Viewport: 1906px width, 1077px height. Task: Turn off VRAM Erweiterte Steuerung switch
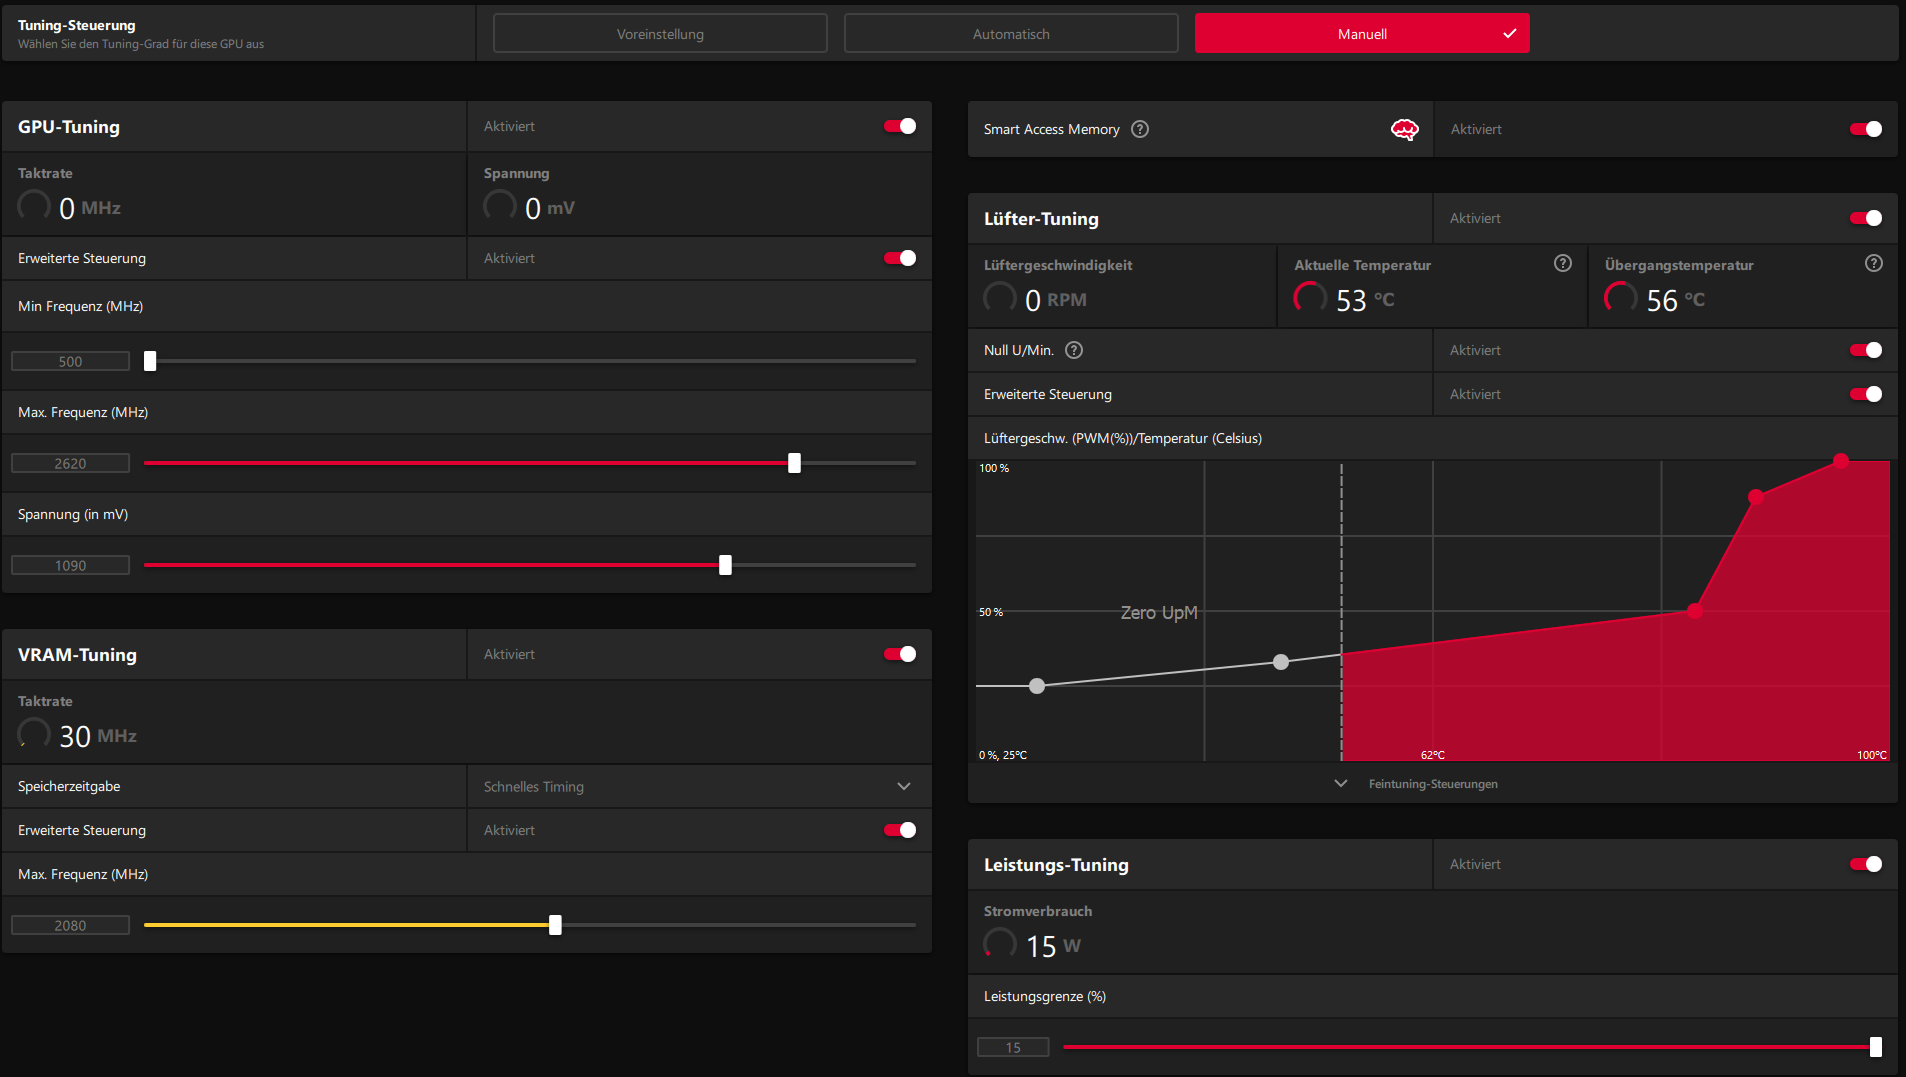[900, 830]
